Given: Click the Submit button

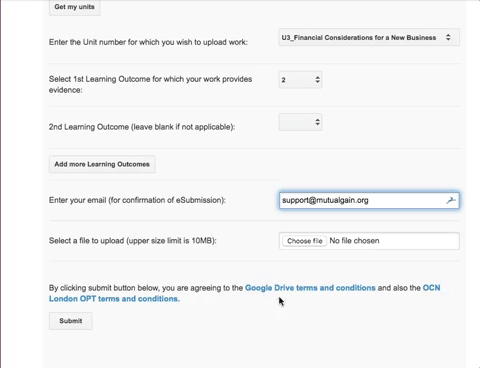Looking at the screenshot, I should (71, 321).
